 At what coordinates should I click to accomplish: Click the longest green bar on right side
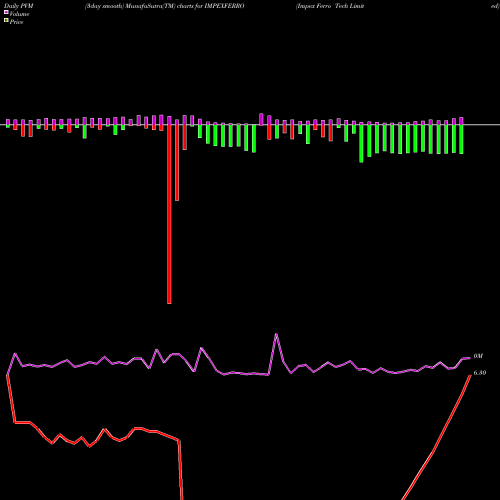pos(361,144)
